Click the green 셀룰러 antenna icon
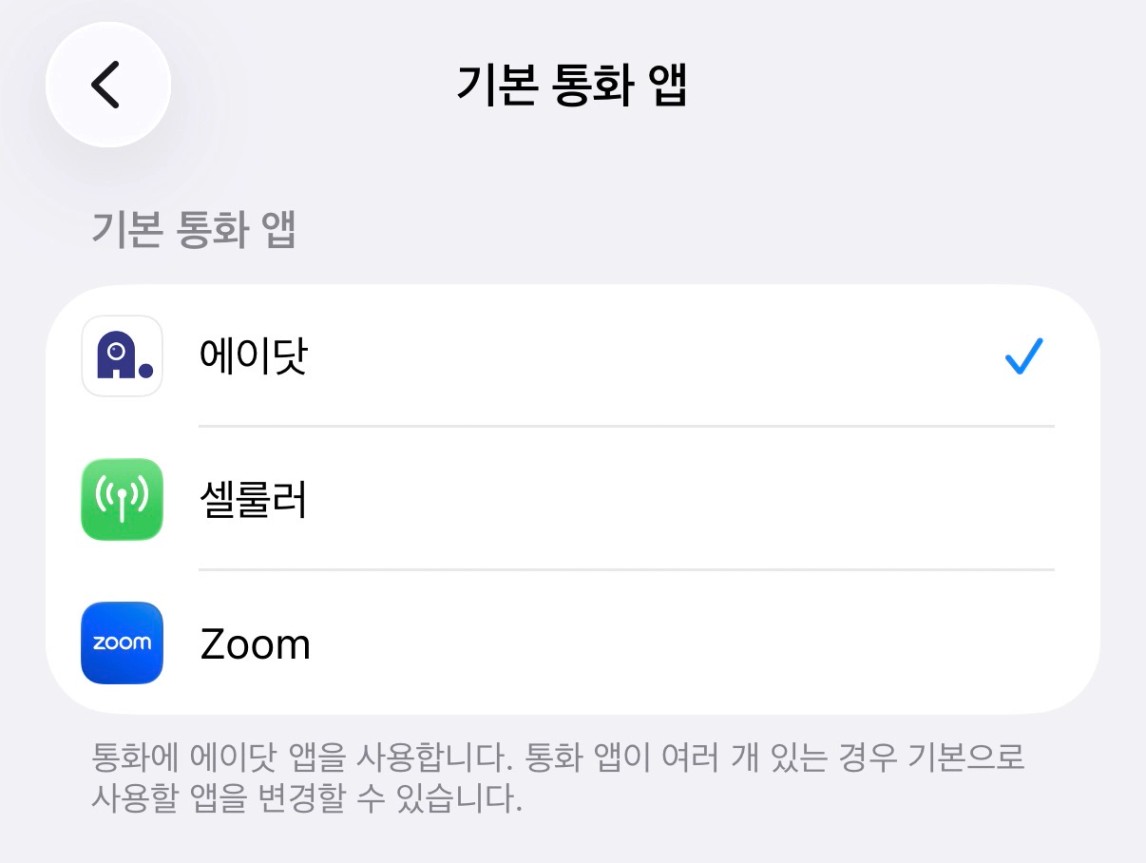Viewport: 1146px width, 863px height. point(122,499)
